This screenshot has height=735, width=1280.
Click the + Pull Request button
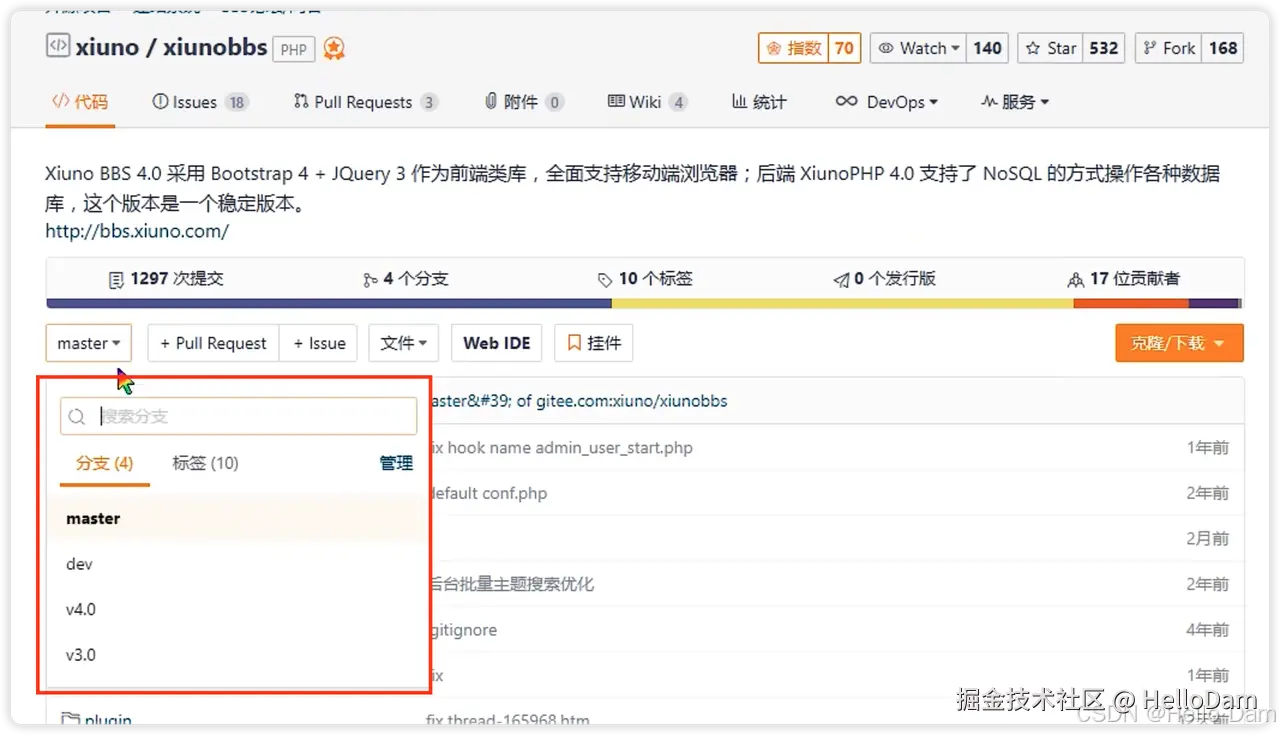point(213,343)
